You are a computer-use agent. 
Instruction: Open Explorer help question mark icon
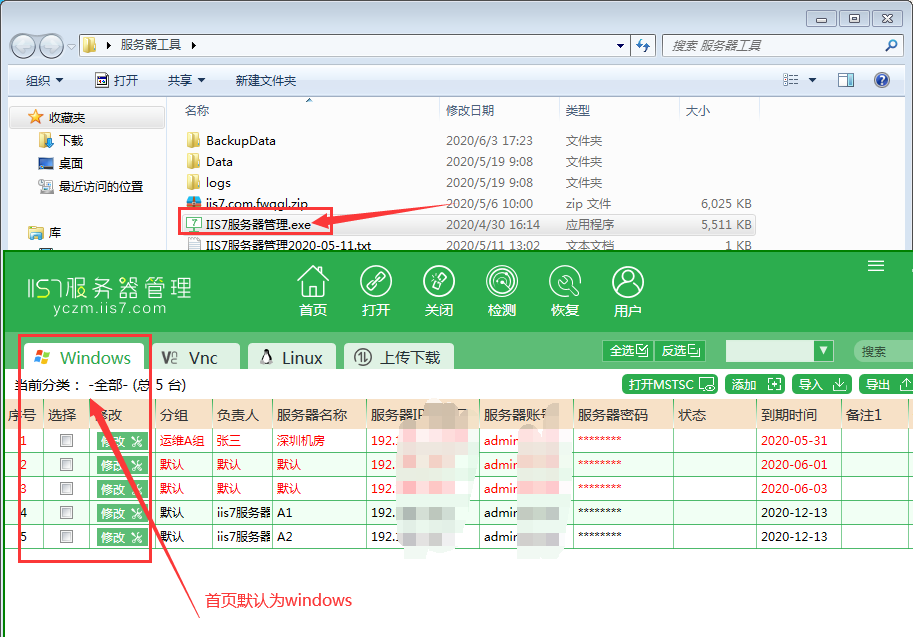(x=882, y=80)
